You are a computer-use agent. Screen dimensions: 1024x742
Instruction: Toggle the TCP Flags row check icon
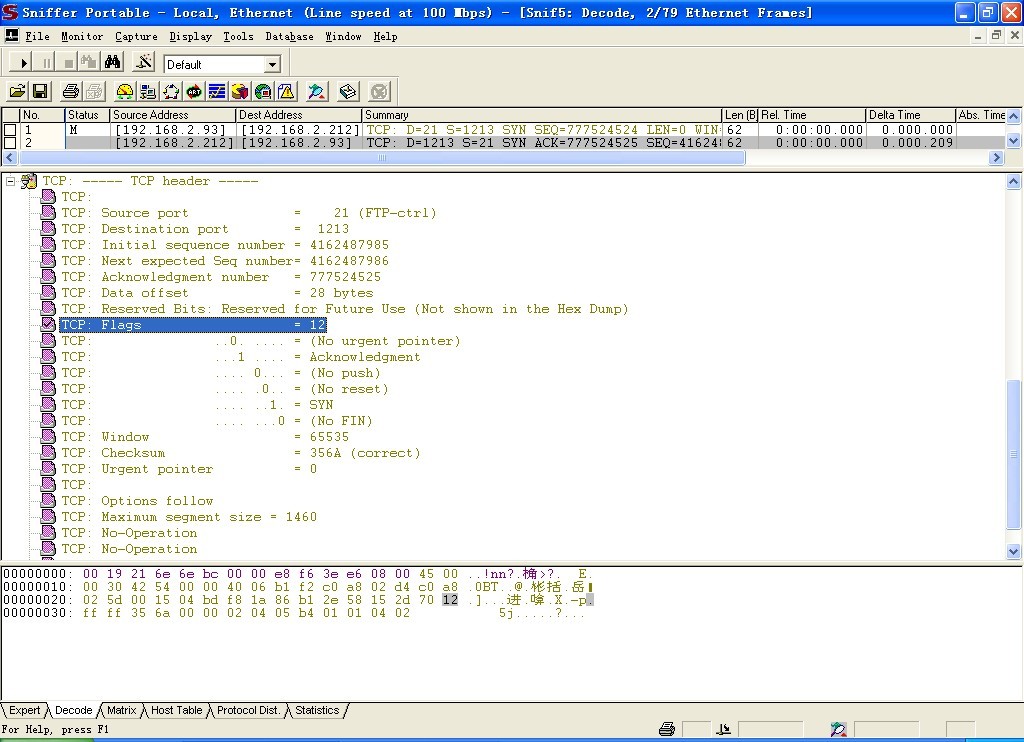[x=48, y=324]
